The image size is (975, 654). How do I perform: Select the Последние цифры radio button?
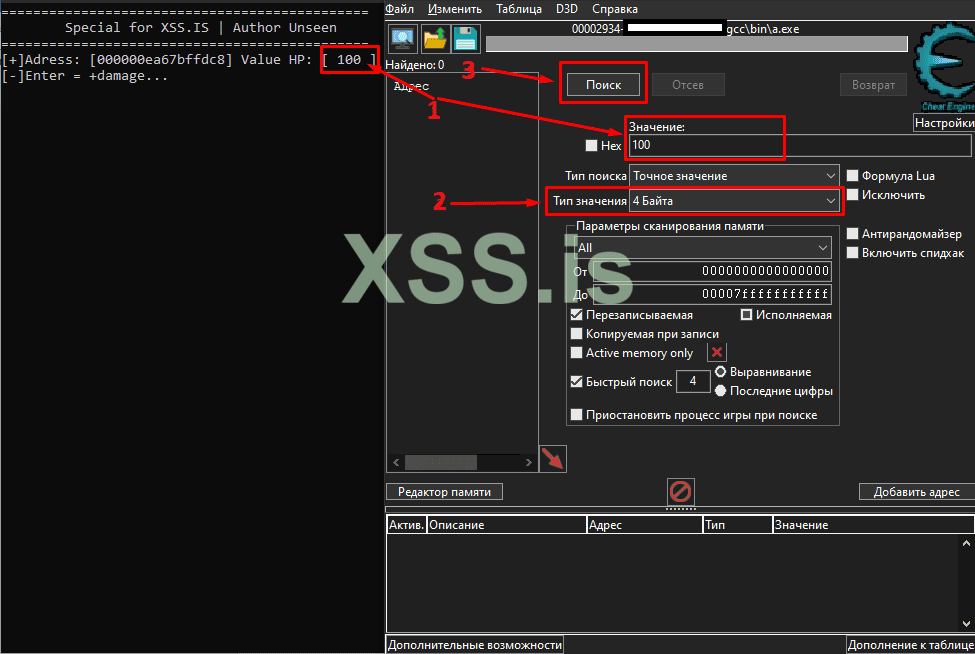coord(720,390)
